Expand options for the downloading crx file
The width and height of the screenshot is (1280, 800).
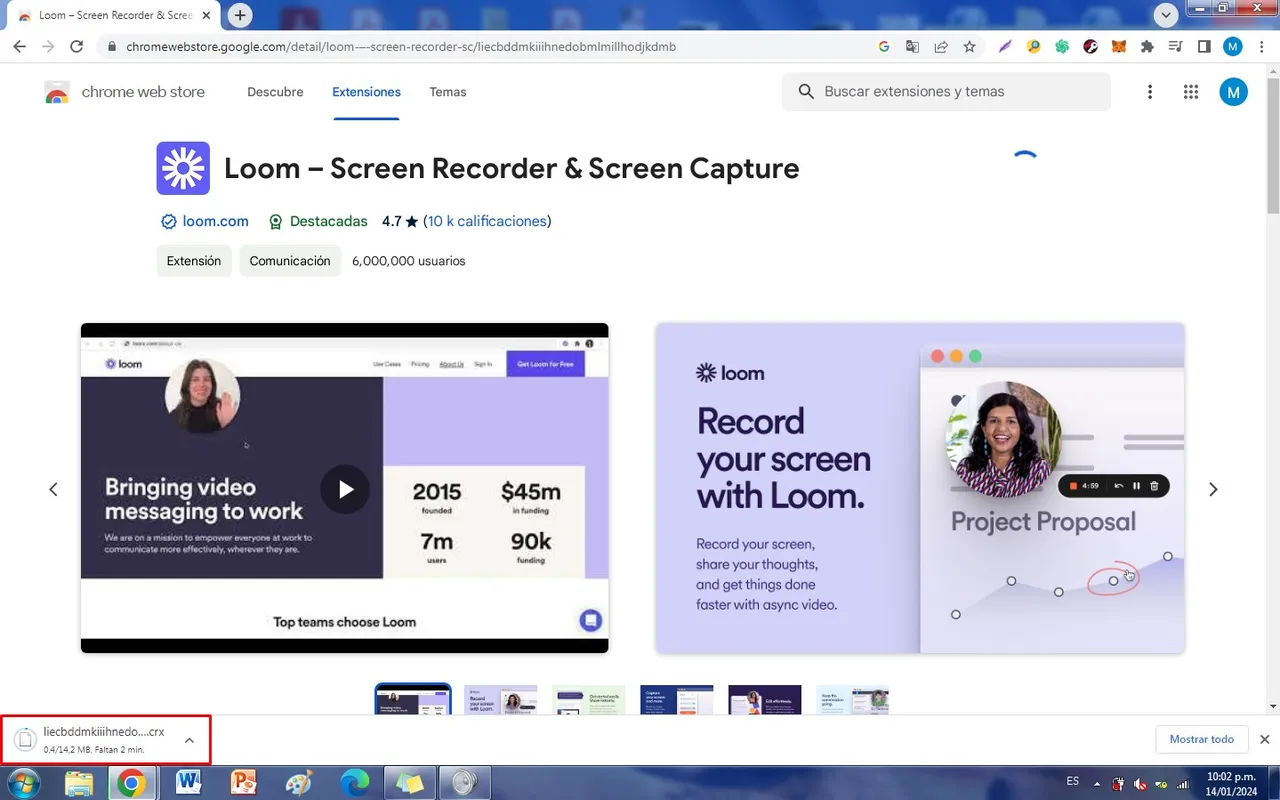coord(189,740)
